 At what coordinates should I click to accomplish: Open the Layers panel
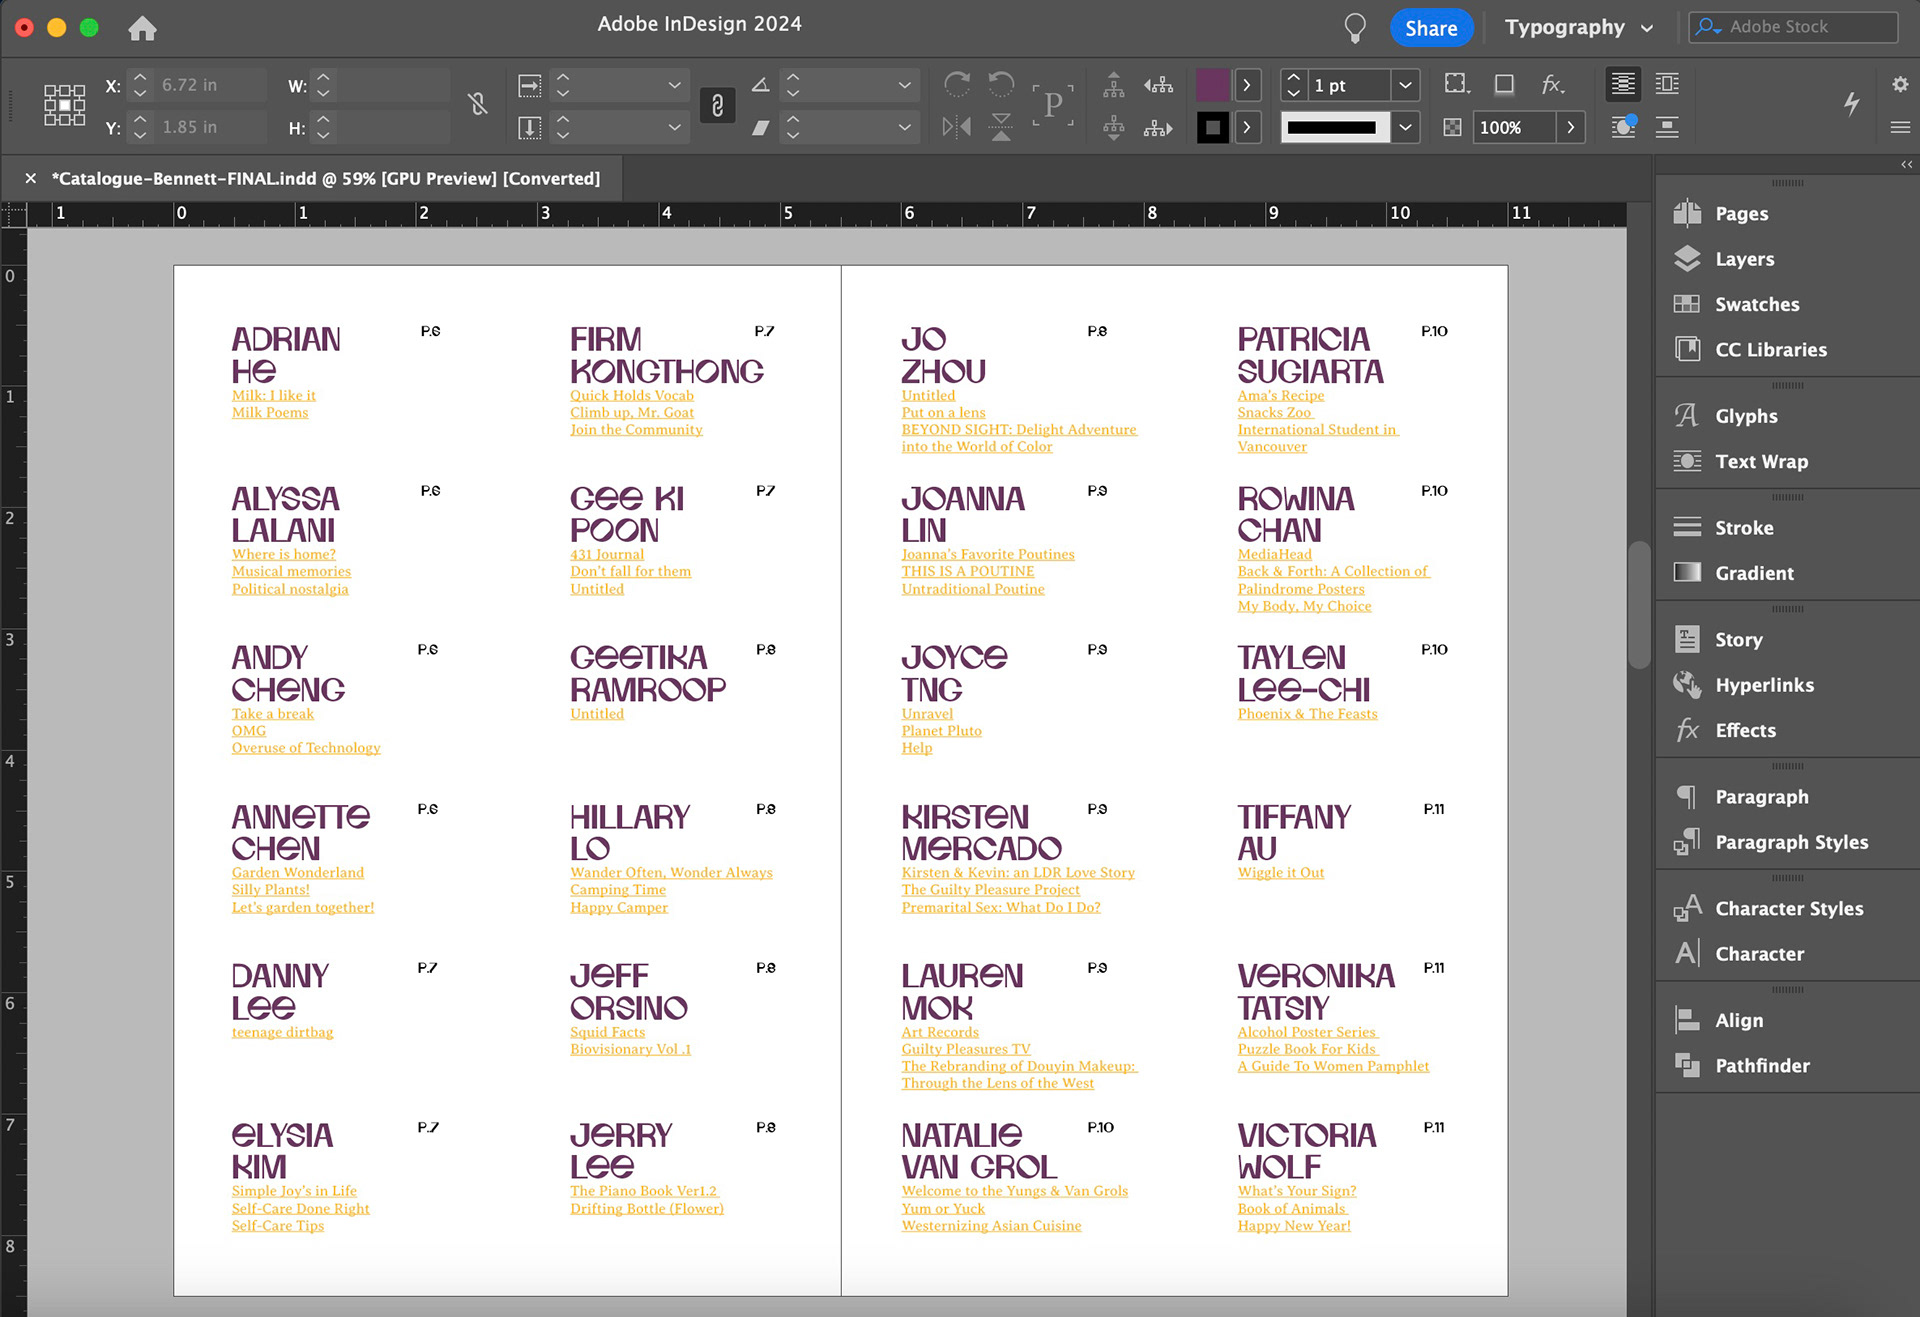point(1743,259)
